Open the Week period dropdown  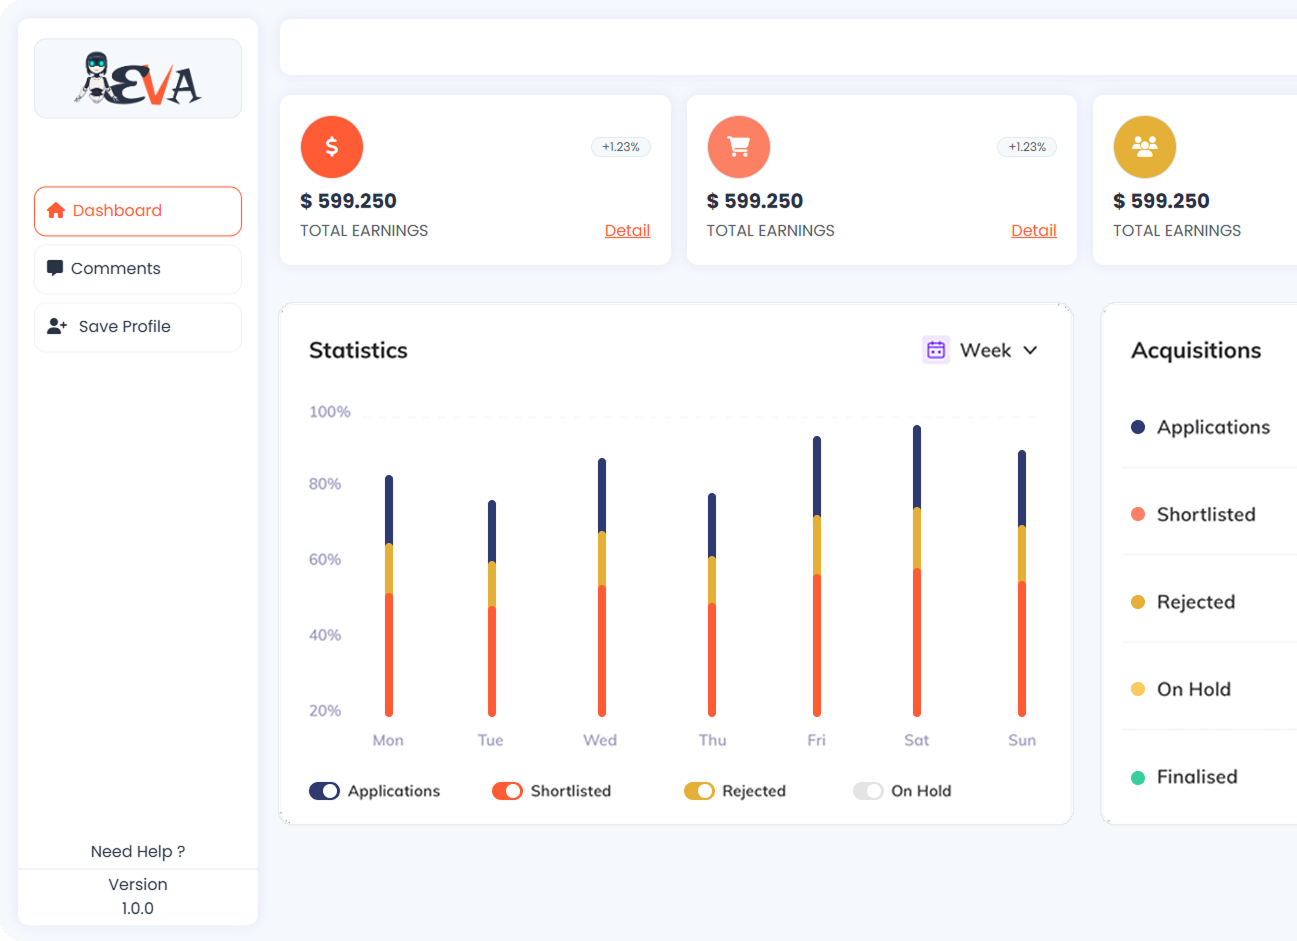click(985, 350)
